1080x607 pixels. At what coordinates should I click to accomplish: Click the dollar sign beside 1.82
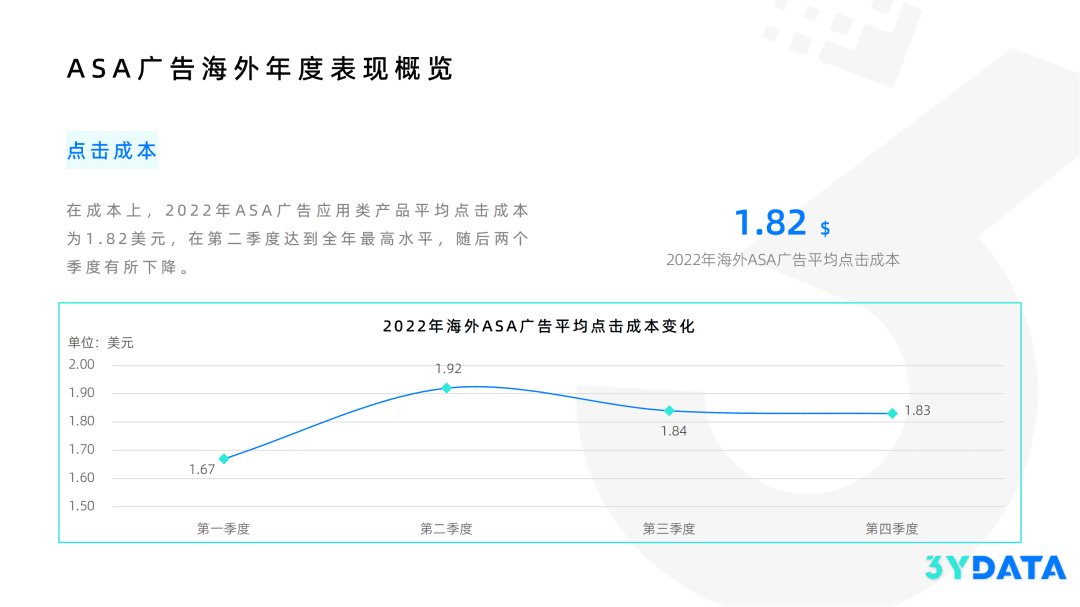click(x=825, y=228)
